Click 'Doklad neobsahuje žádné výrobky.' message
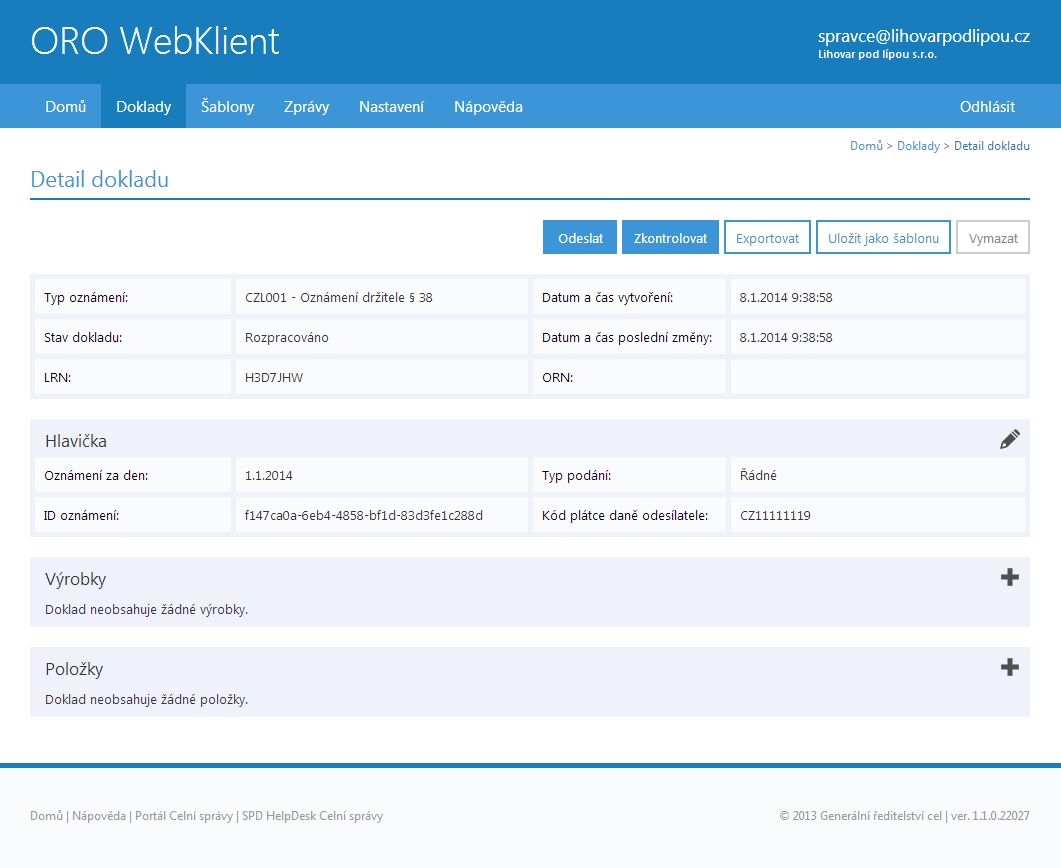Screen dimensions: 1061x868 click(x=146, y=610)
